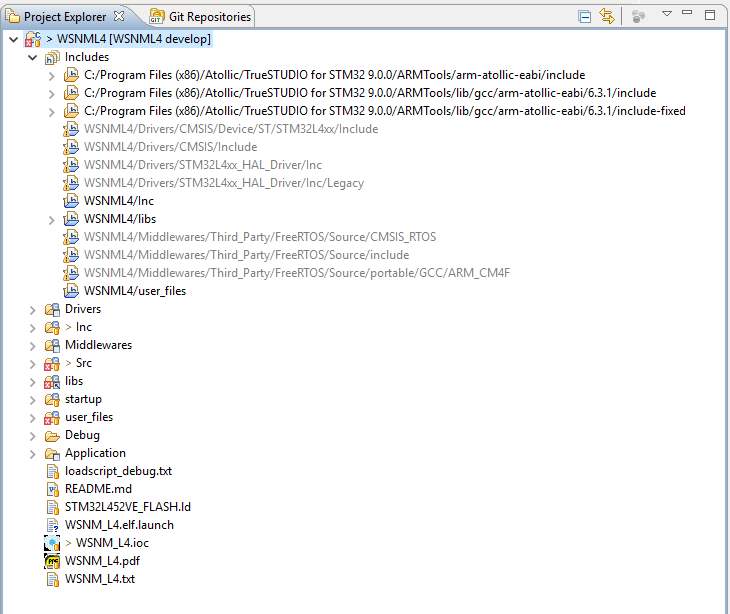Select STM32L4xx/Include device entry
The height and width of the screenshot is (614, 730).
(231, 129)
